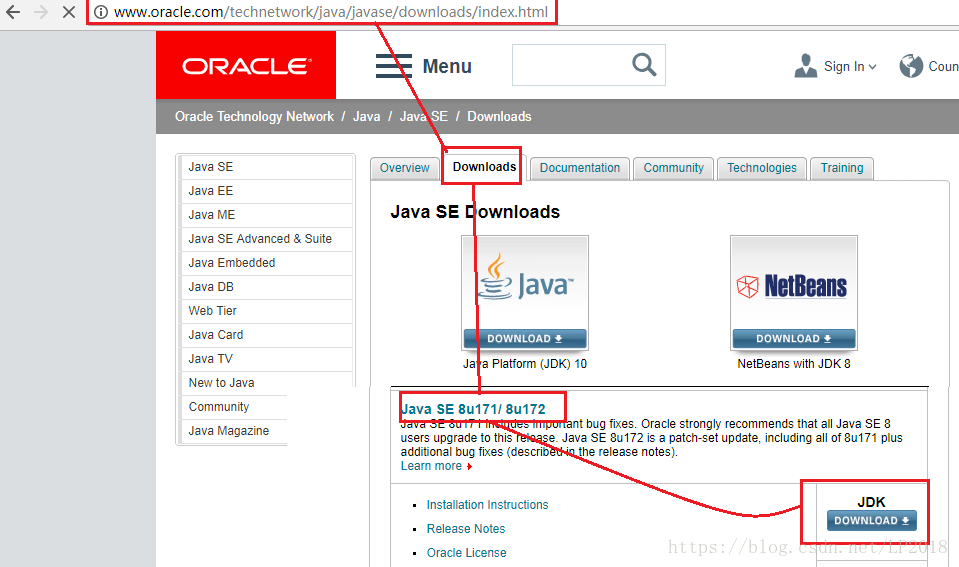
Task: View site info icon in address bar
Action: click(x=101, y=12)
